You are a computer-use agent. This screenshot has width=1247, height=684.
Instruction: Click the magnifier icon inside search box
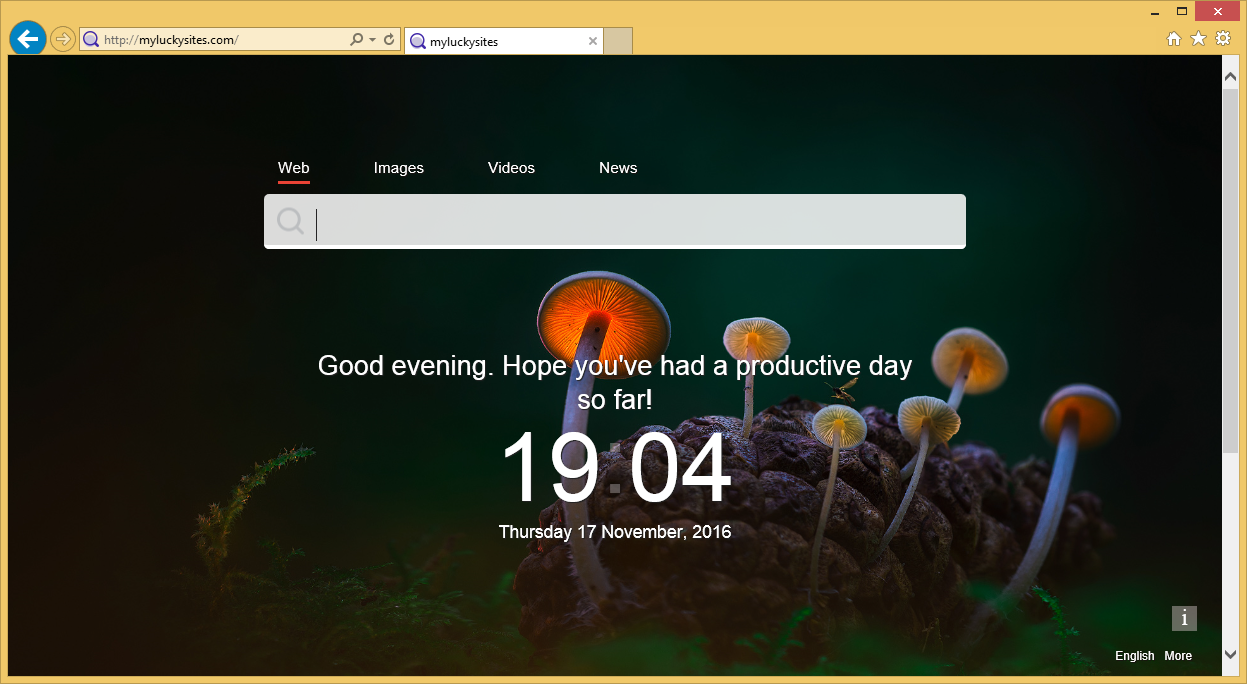pyautogui.click(x=290, y=221)
